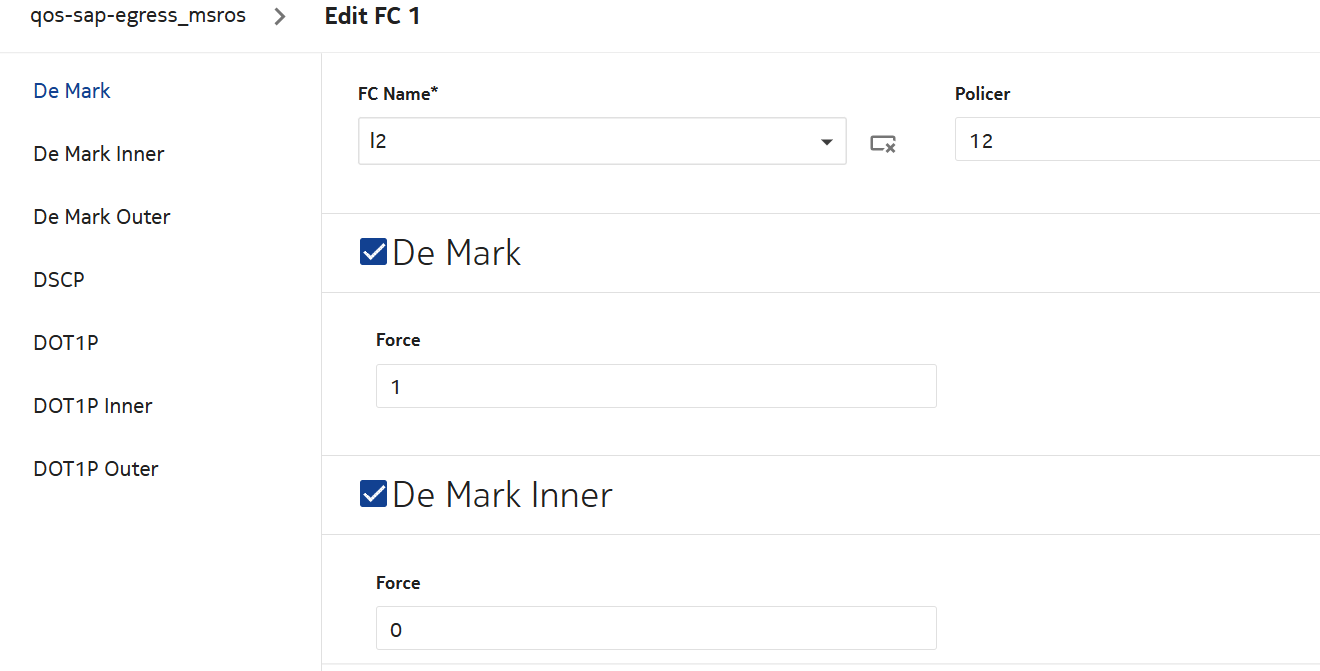Open the FC Name dropdown arrow

click(827, 142)
